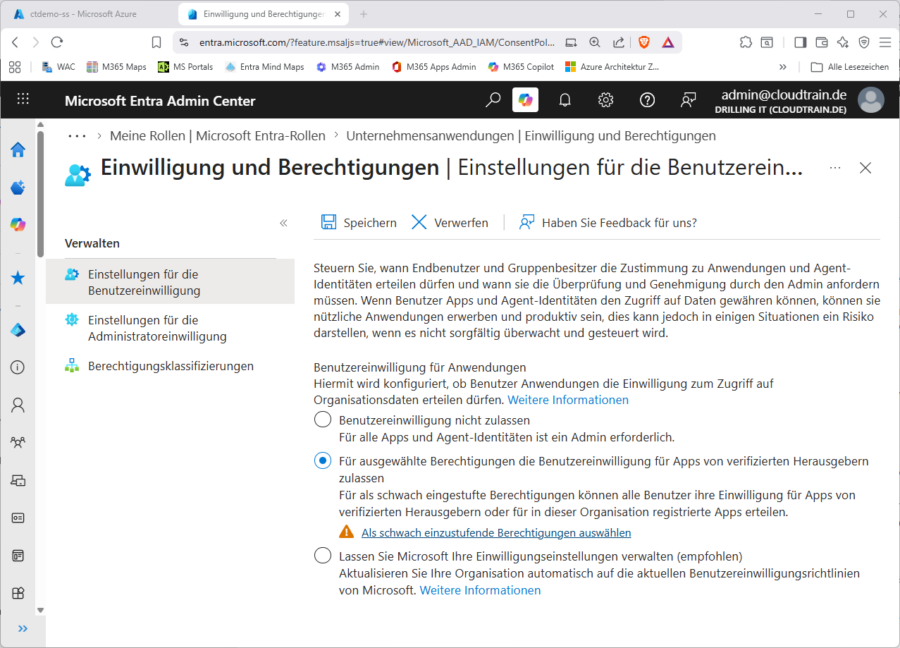
Task: Open Brave Shields lion icon
Action: tap(644, 42)
